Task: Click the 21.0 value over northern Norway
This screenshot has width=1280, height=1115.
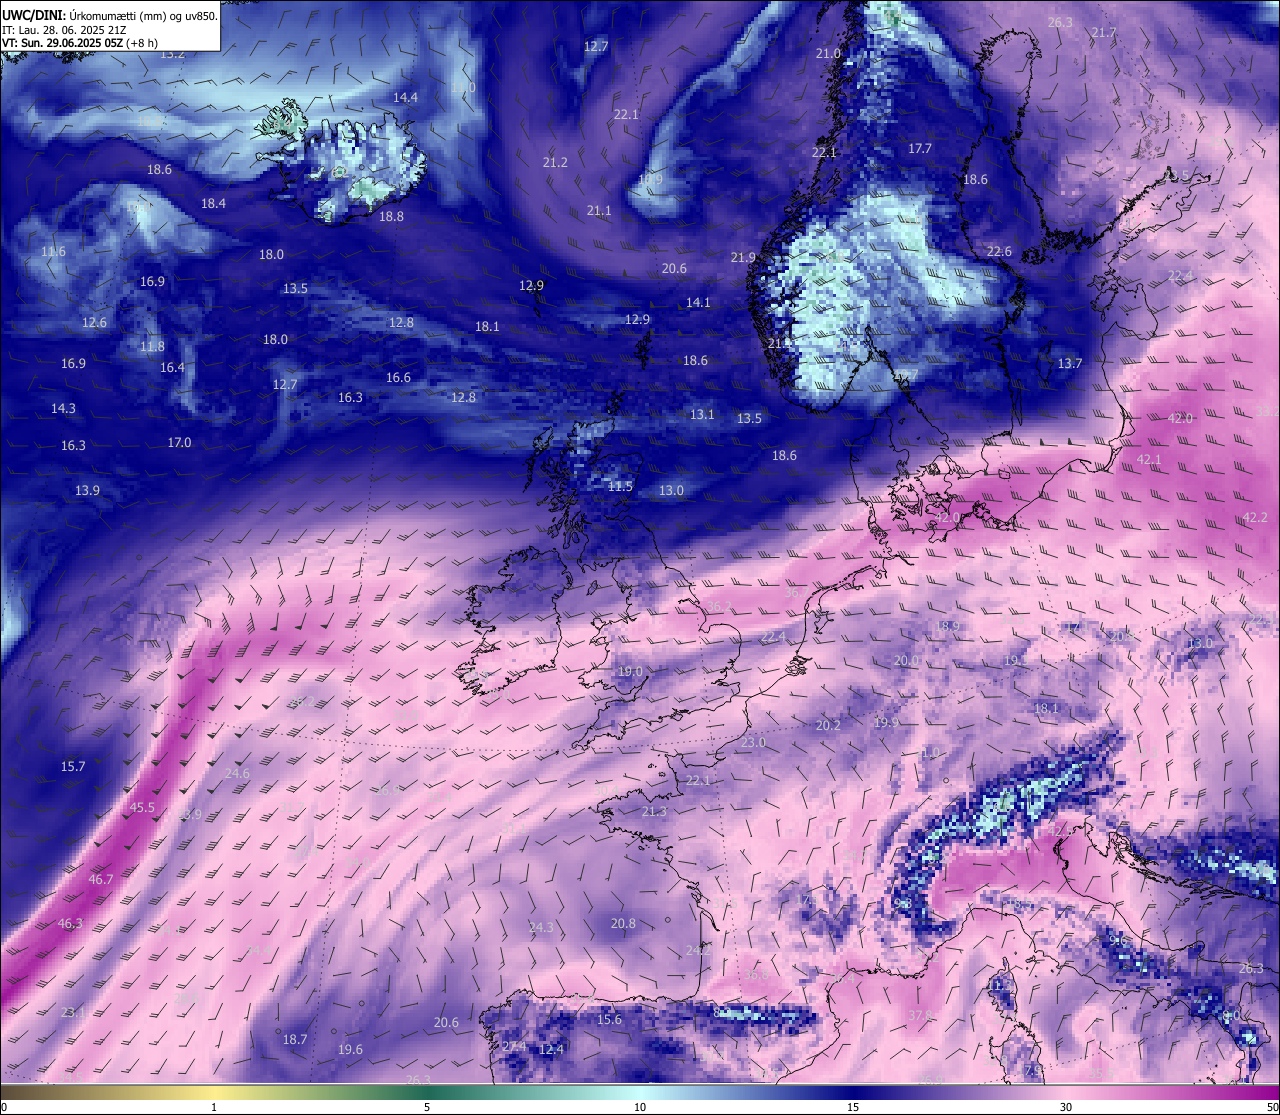Action: click(828, 53)
